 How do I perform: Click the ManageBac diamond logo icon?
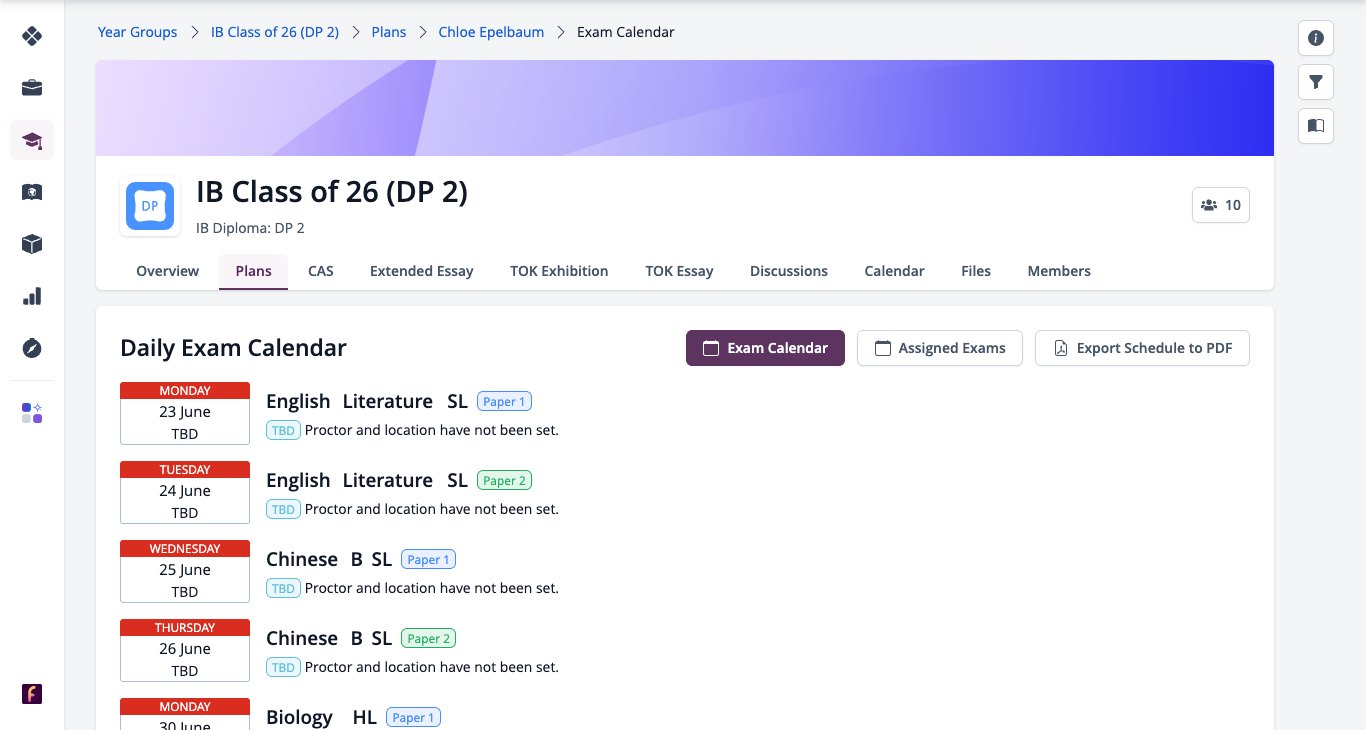coord(32,36)
